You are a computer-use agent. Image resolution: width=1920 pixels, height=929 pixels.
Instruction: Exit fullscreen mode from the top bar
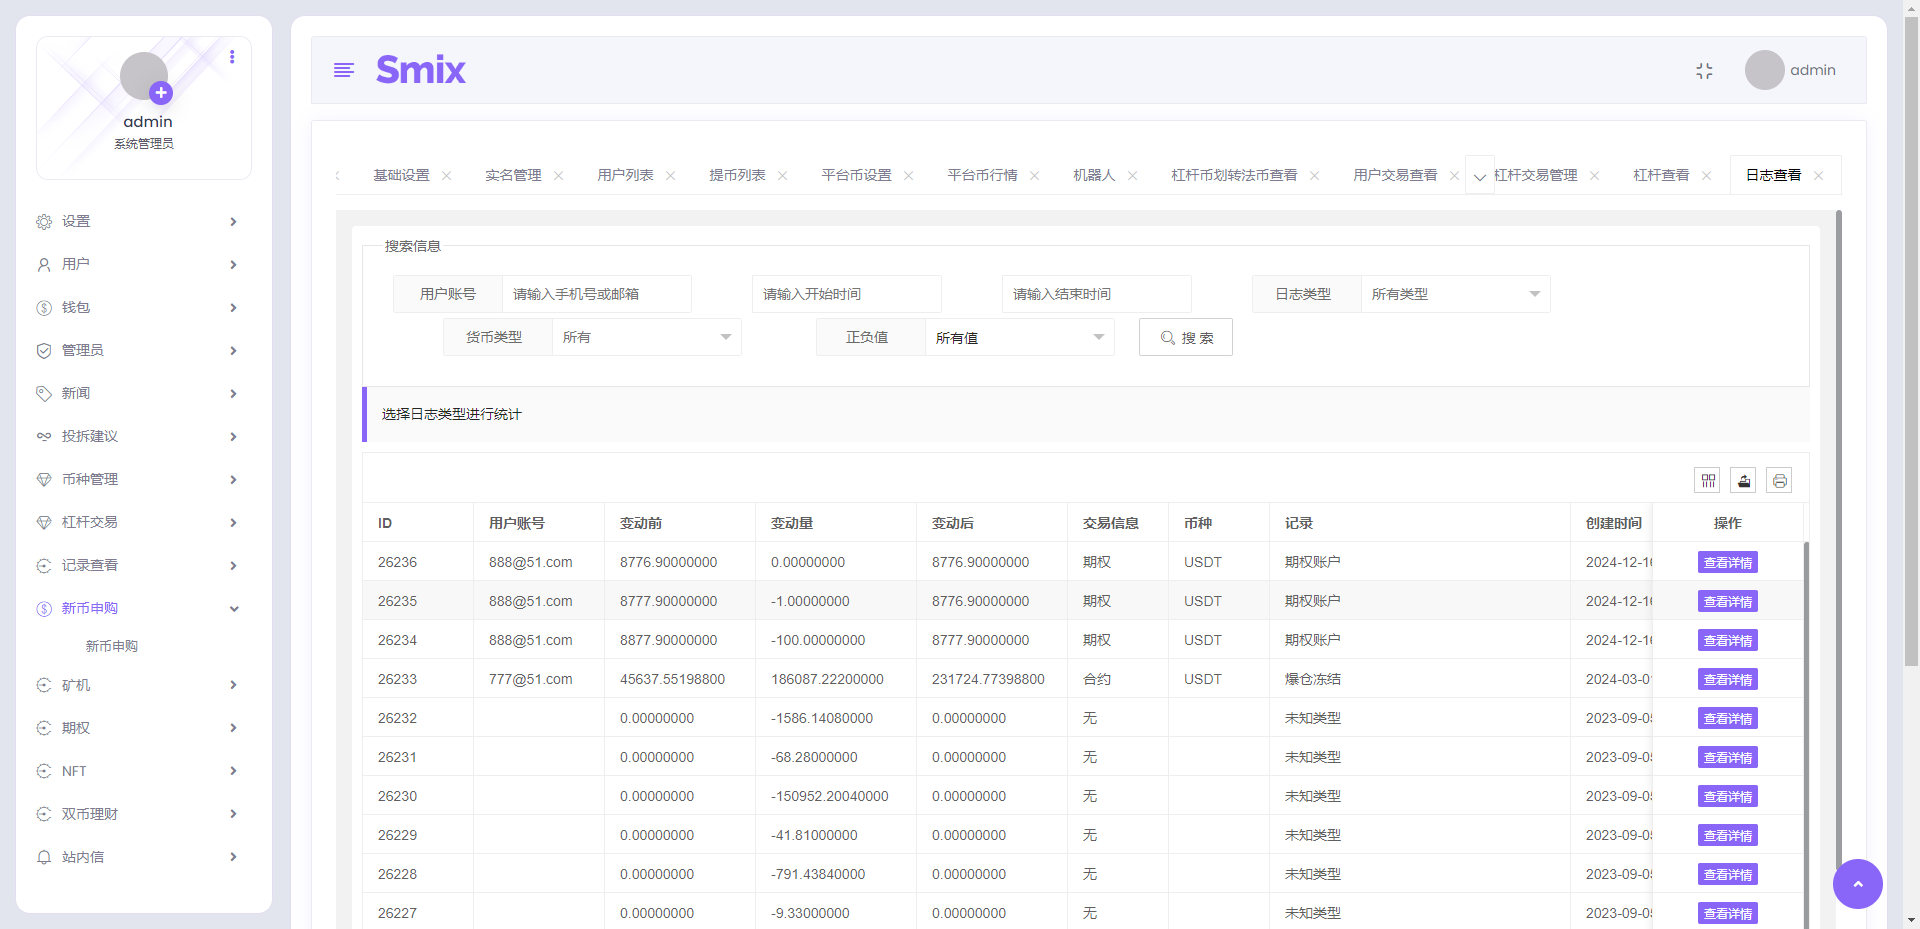[x=1705, y=70]
